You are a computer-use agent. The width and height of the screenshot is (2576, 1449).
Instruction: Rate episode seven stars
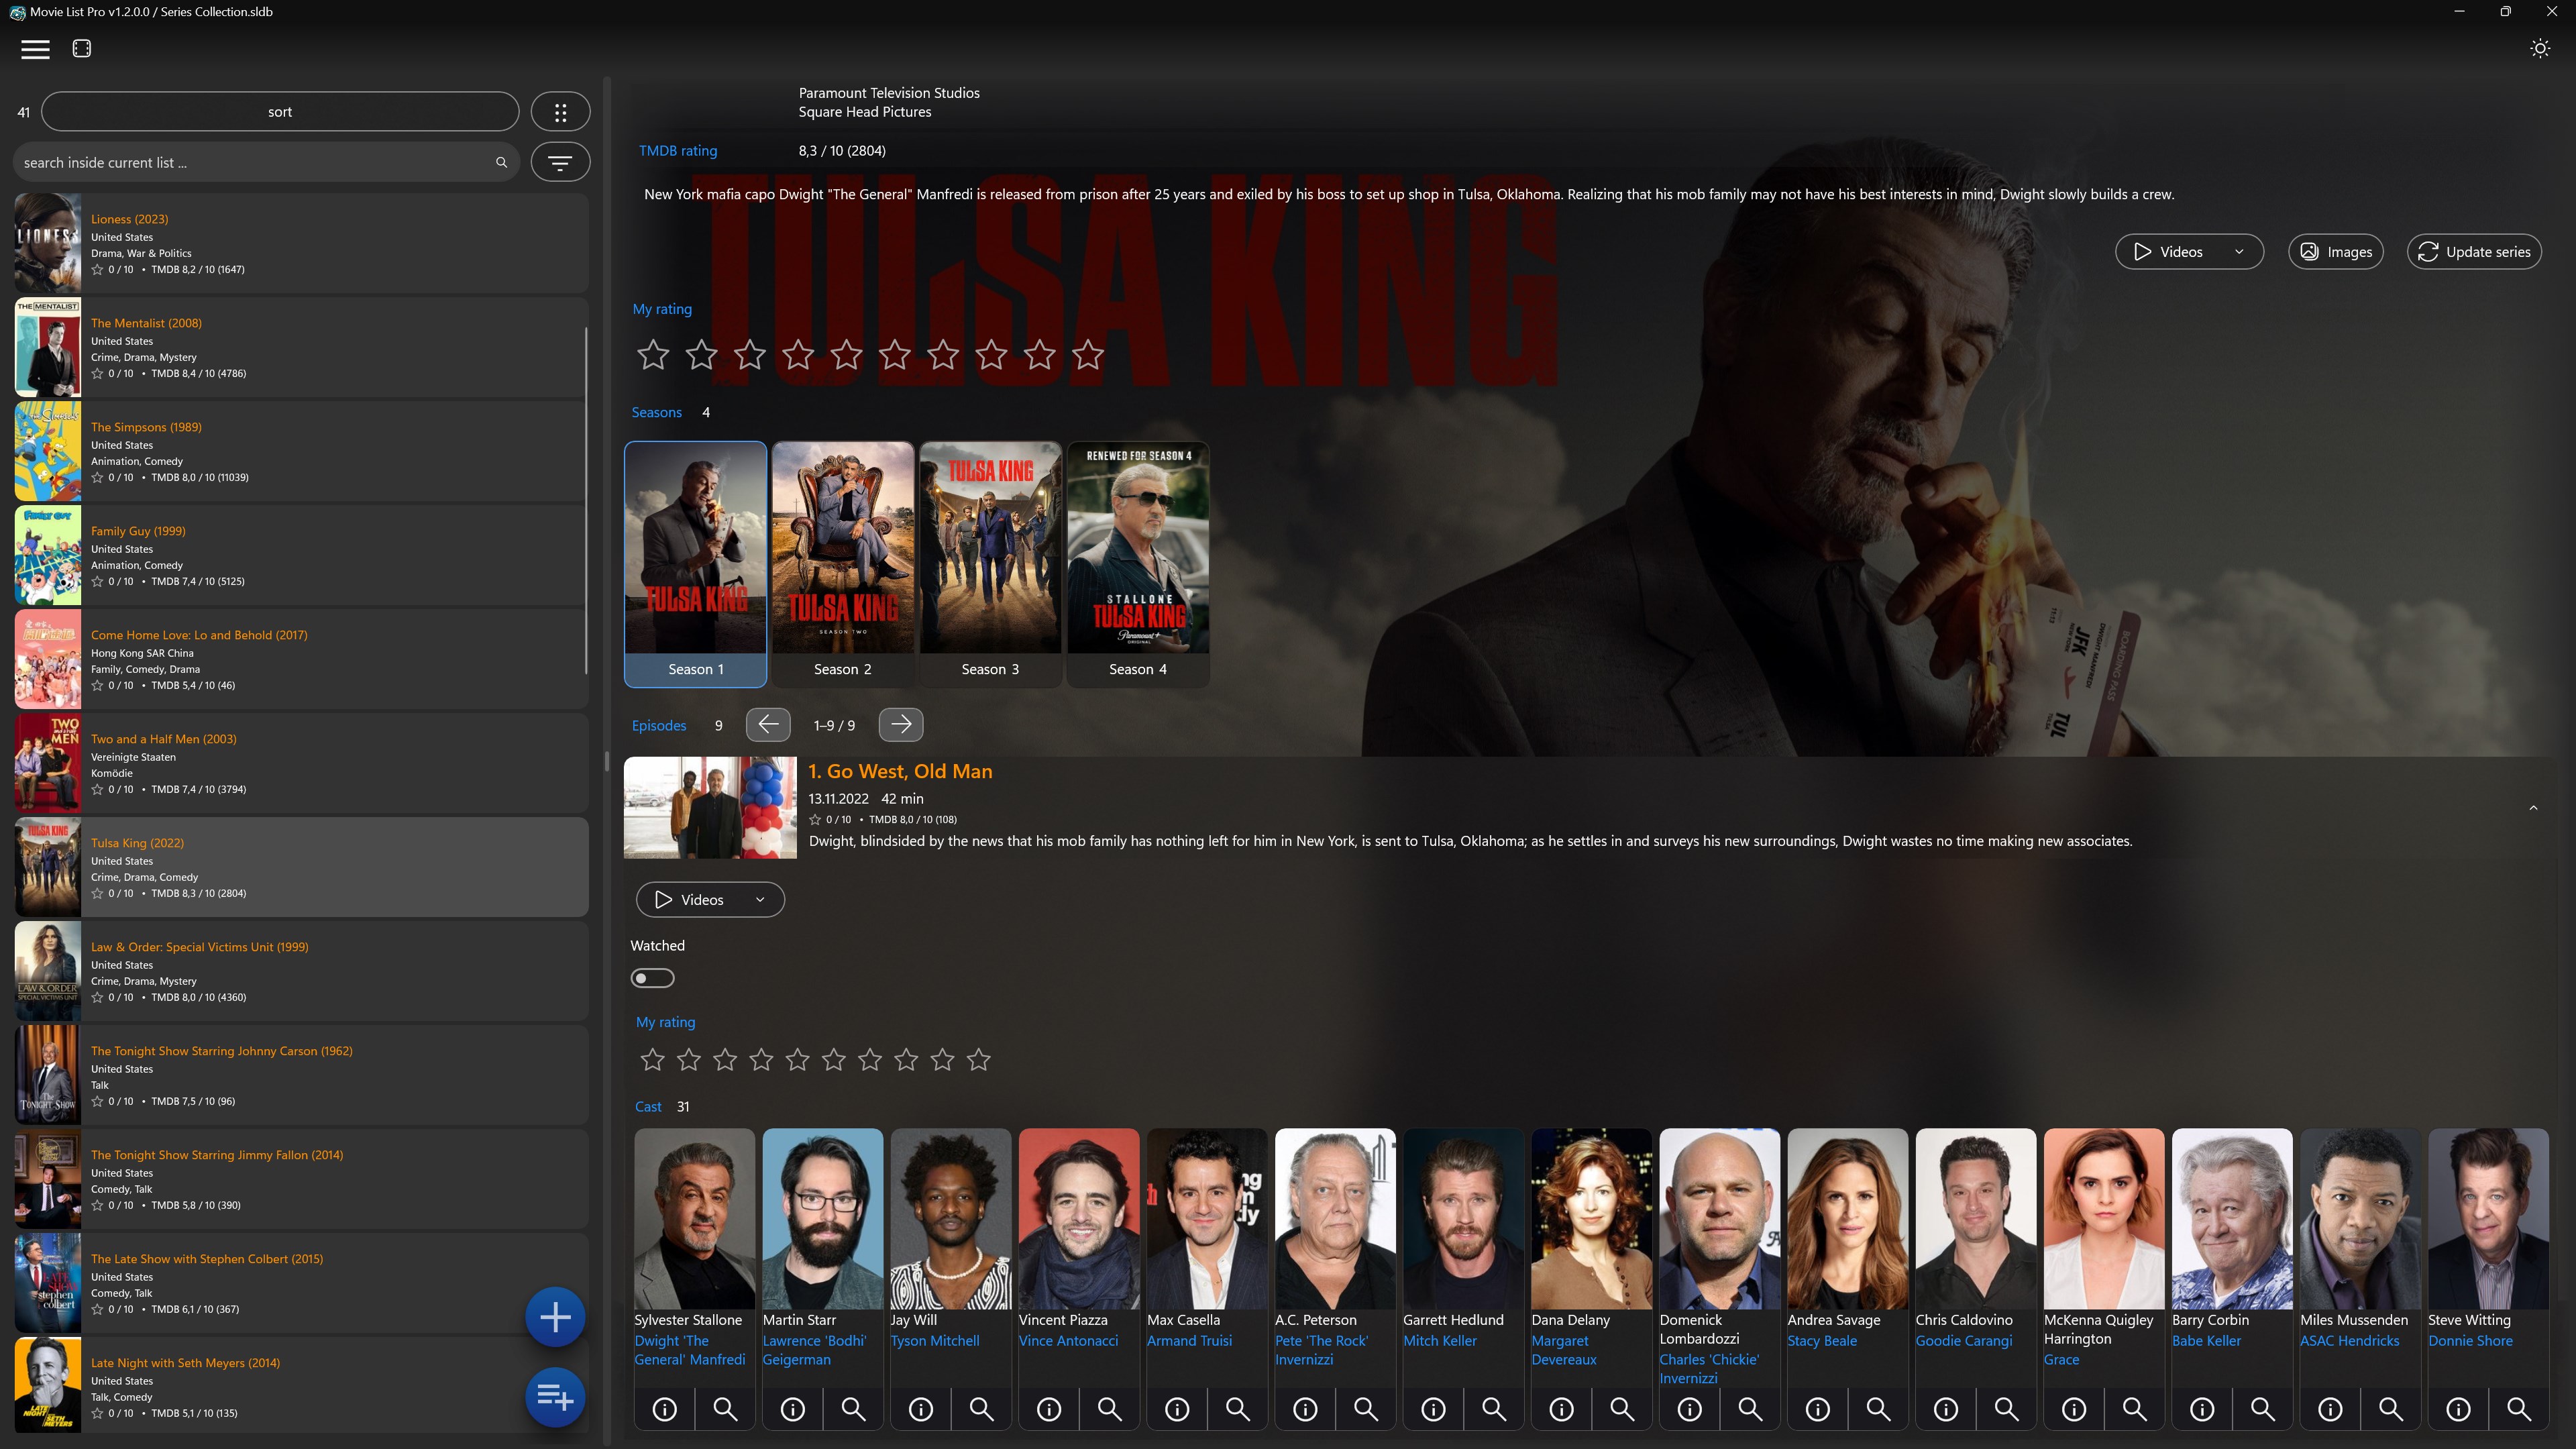point(870,1059)
